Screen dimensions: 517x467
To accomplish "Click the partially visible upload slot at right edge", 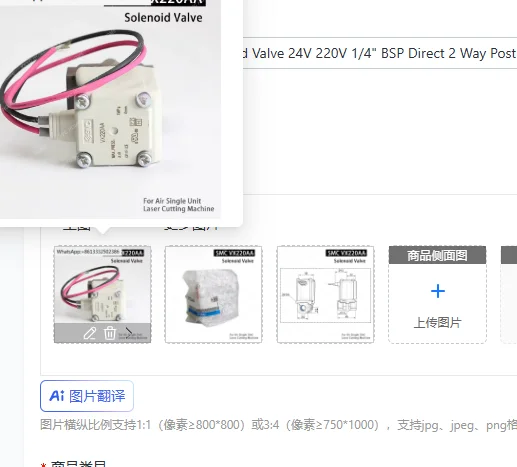I will pyautogui.click(x=509, y=294).
